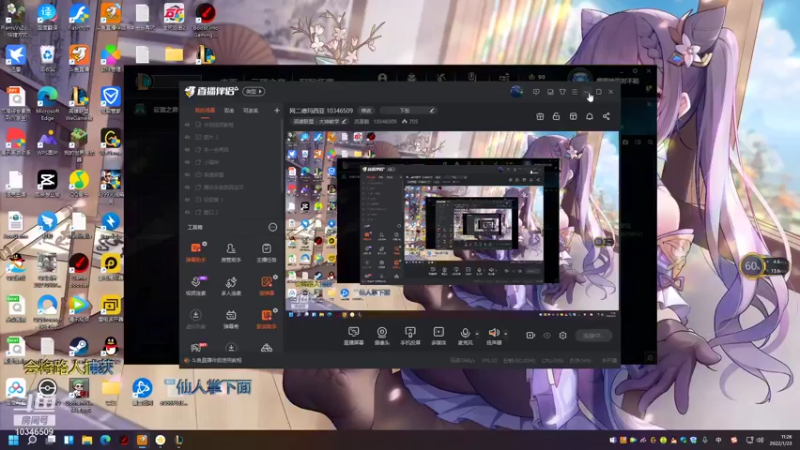Click the 连接中 start stream button
Viewport: 800px width, 450px height.
[593, 335]
